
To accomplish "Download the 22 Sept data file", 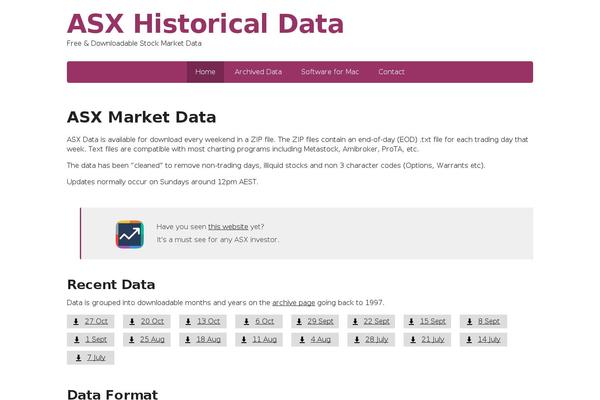I will tap(371, 322).
